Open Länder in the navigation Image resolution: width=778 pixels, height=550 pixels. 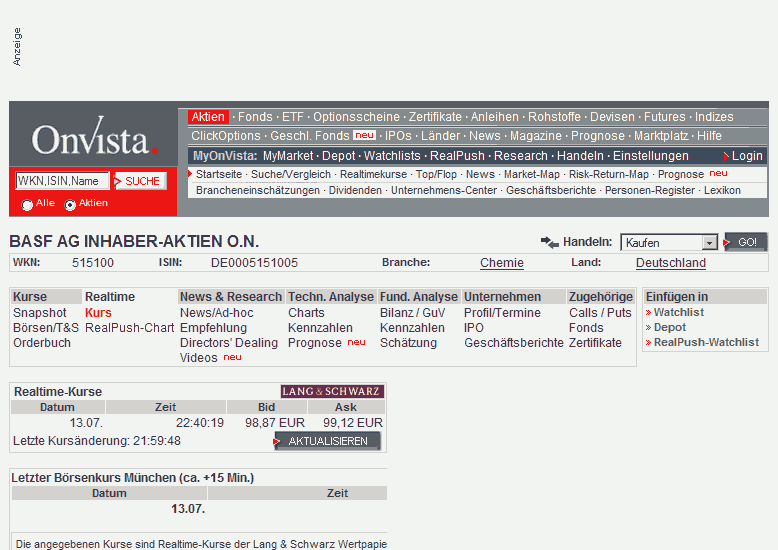441,136
